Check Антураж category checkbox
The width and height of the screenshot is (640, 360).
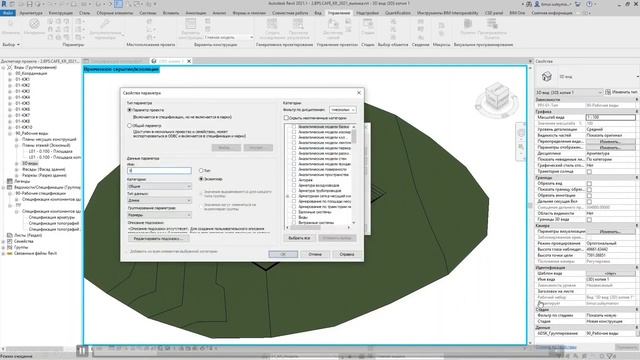[294, 180]
